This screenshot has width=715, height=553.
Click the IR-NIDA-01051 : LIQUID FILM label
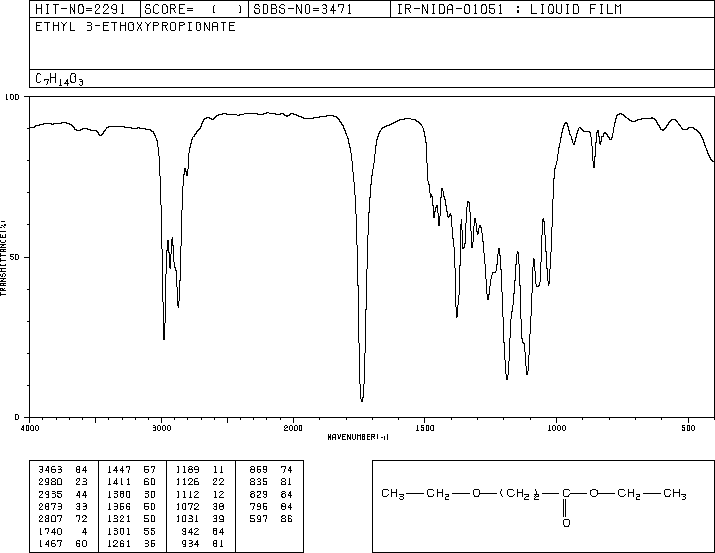509,9
